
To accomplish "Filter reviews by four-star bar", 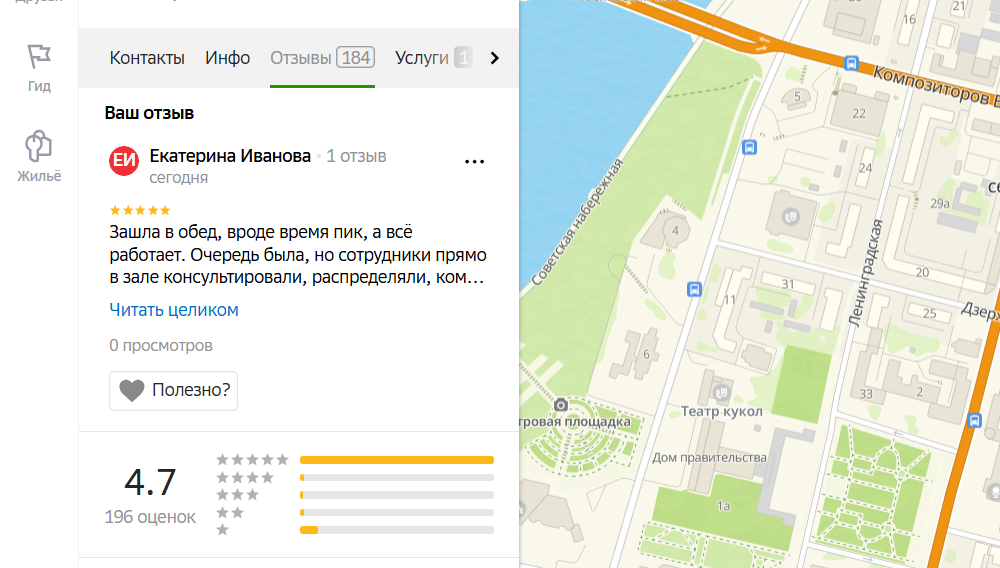I will coord(397,477).
